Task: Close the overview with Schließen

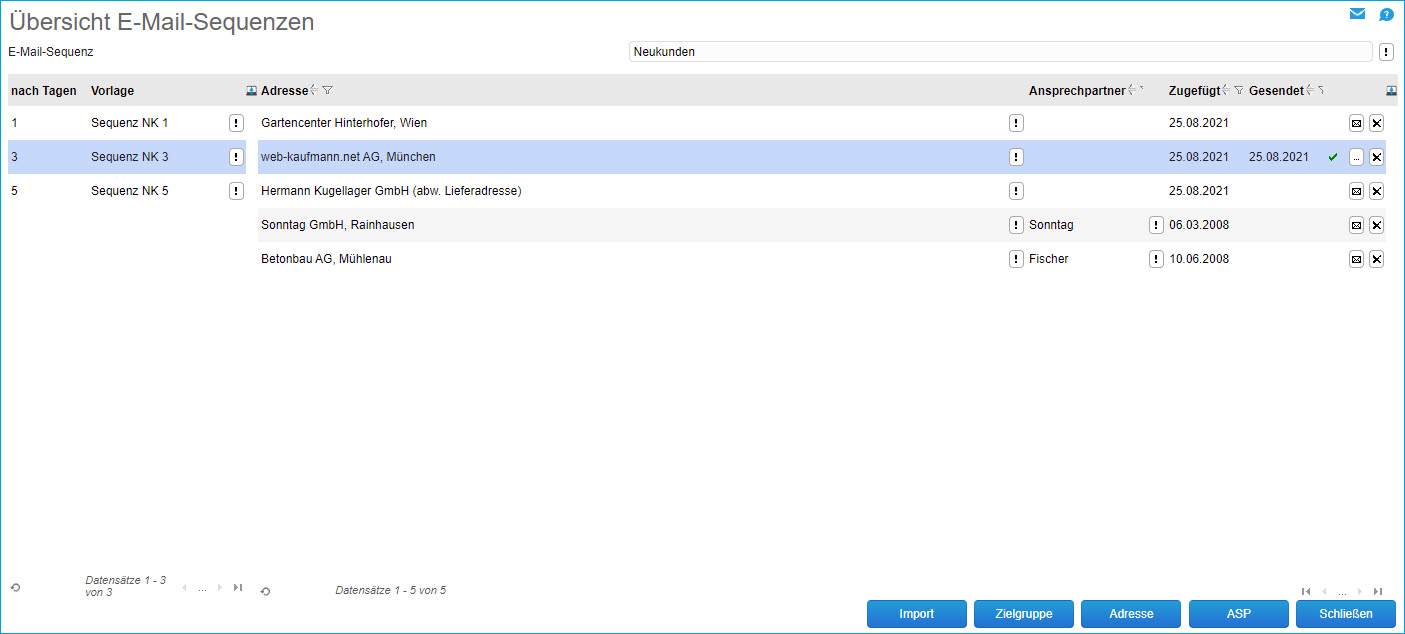Action: [x=1345, y=614]
